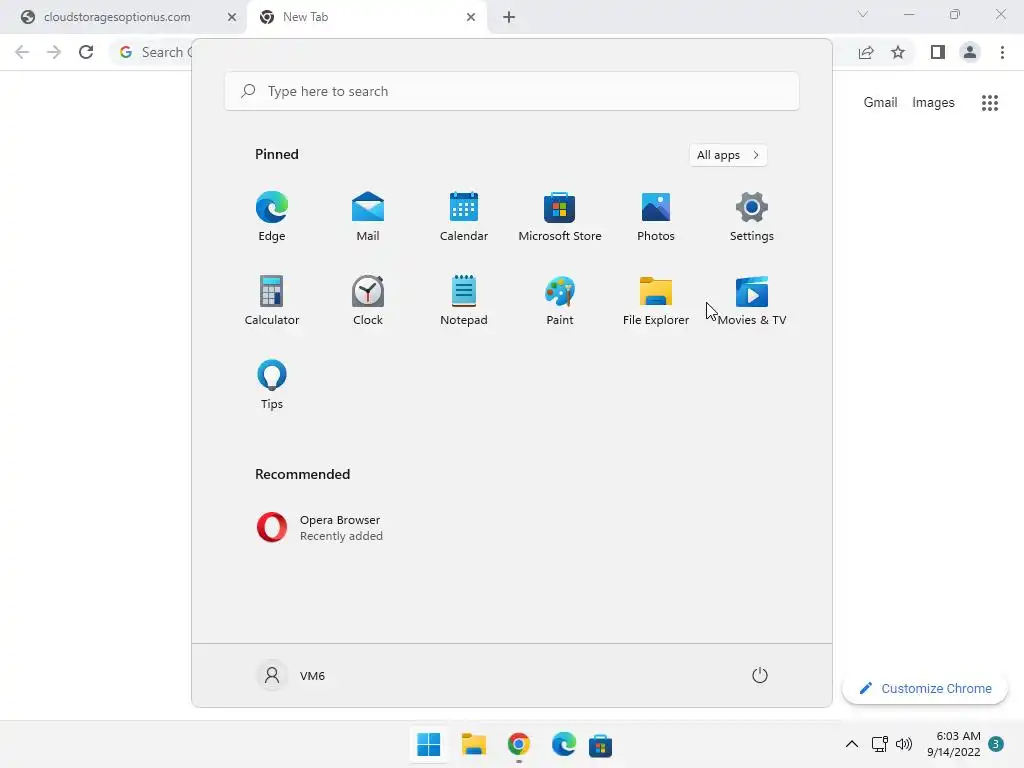
Task: Launch Mail from pinned apps
Action: pos(368,217)
